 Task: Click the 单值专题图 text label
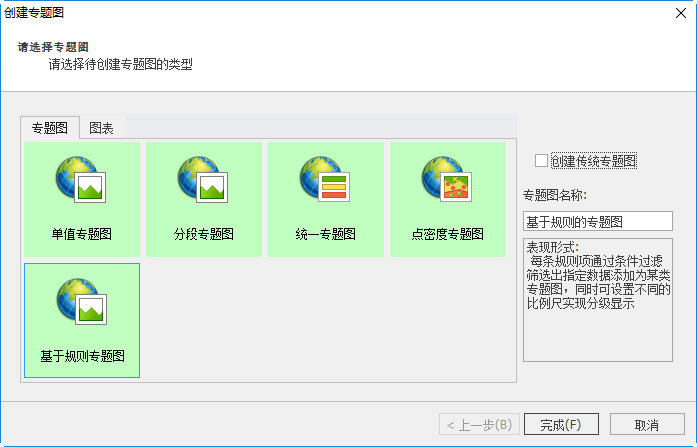[82, 235]
